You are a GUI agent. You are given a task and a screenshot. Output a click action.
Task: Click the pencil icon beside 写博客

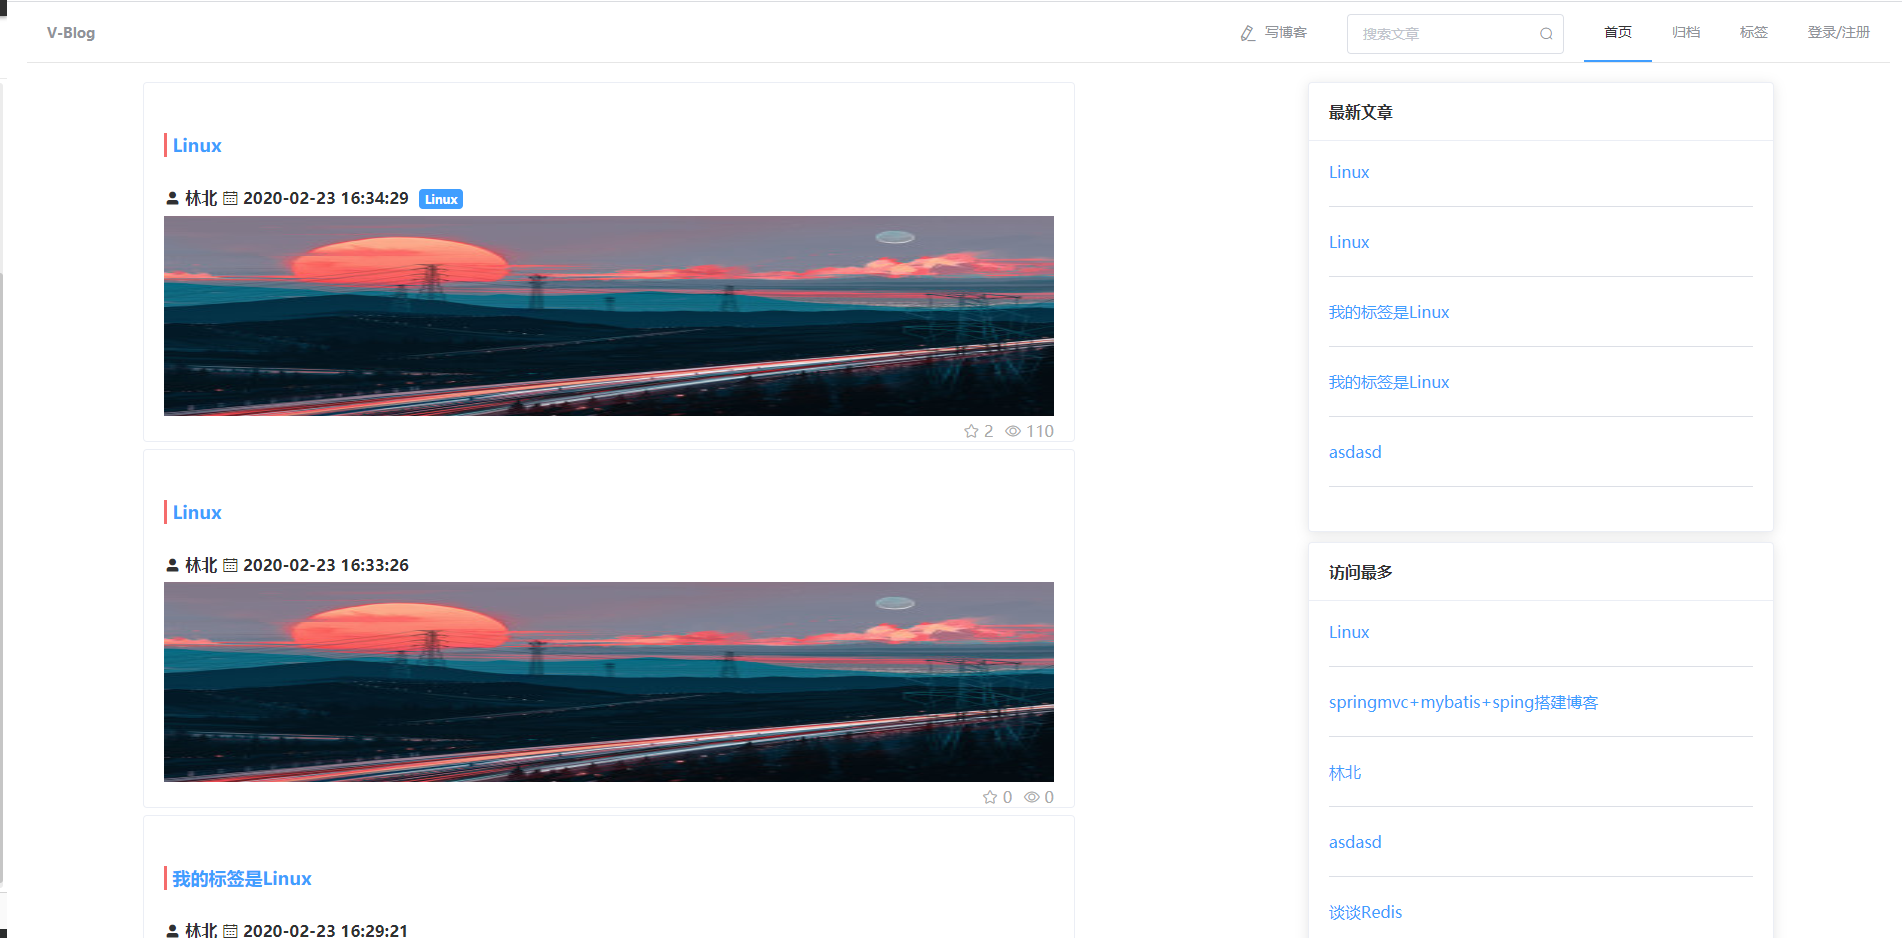point(1247,32)
